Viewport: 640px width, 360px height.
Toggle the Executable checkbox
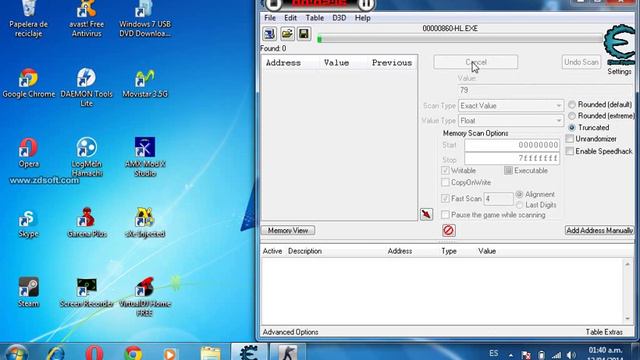pos(508,170)
